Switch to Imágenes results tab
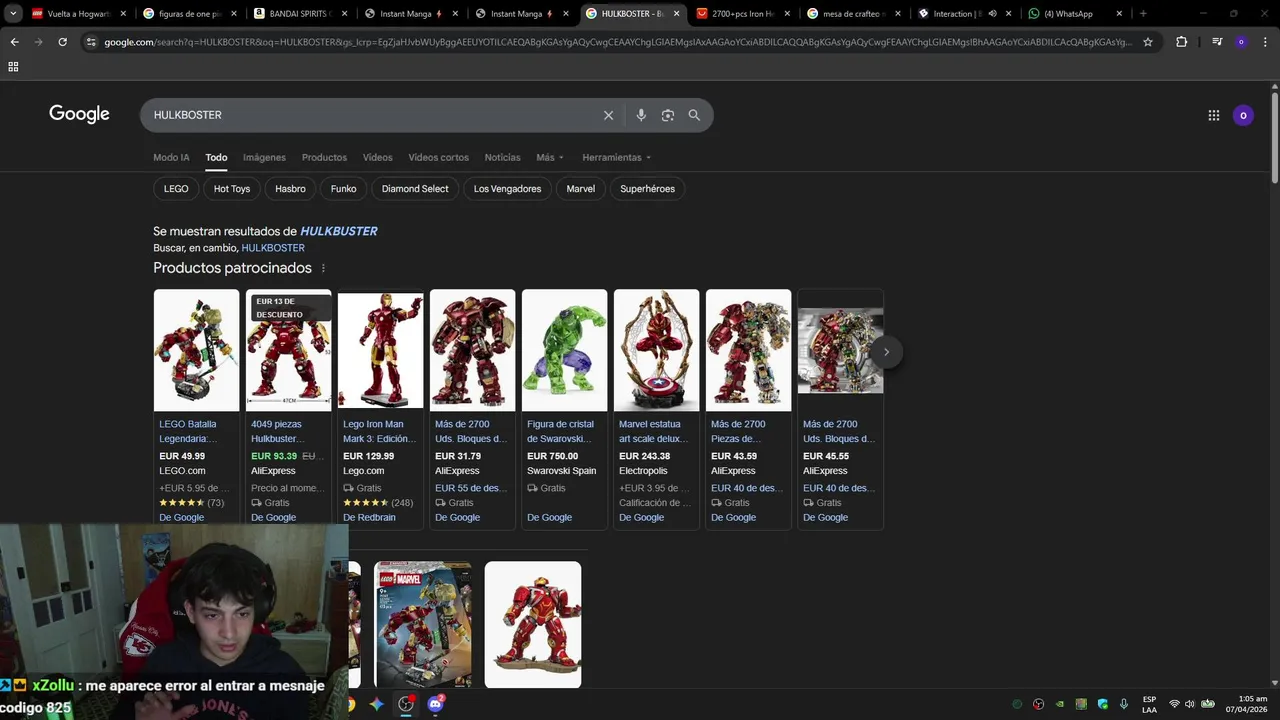The width and height of the screenshot is (1280, 720). pyautogui.click(x=264, y=157)
